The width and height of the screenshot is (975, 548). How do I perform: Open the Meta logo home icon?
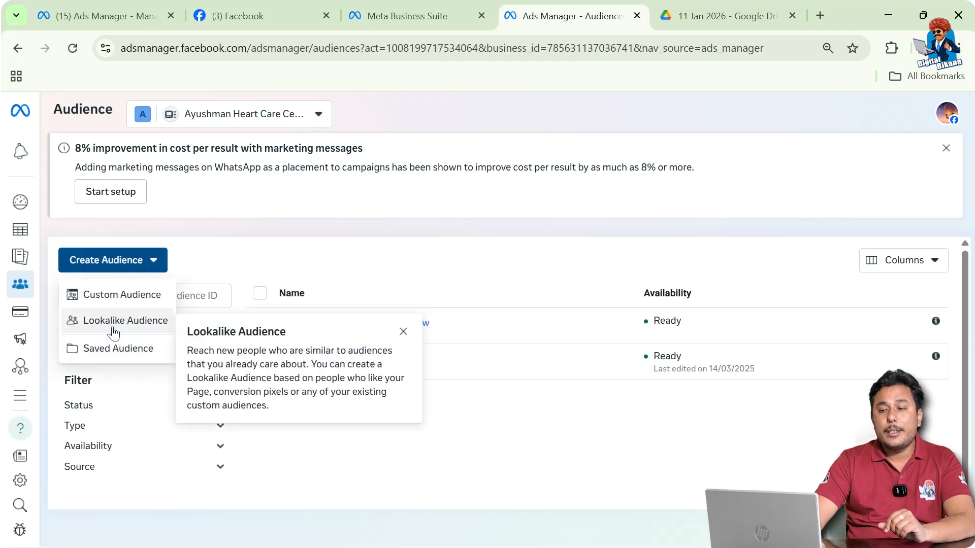20,110
